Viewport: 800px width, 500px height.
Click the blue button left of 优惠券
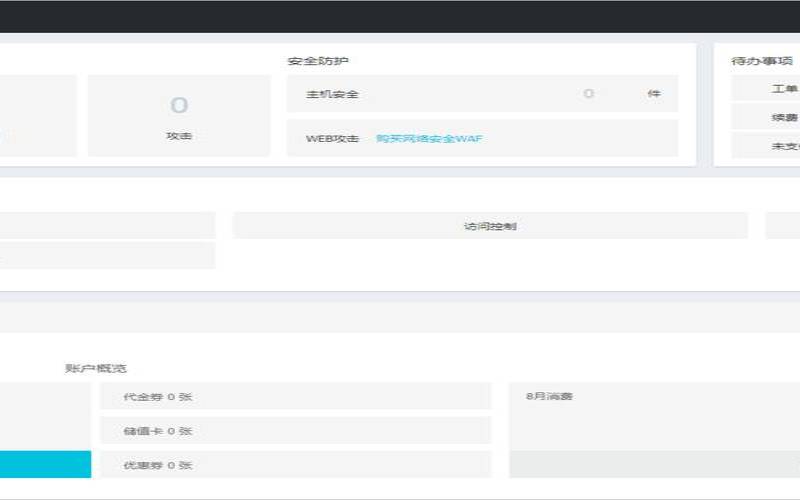[45, 464]
